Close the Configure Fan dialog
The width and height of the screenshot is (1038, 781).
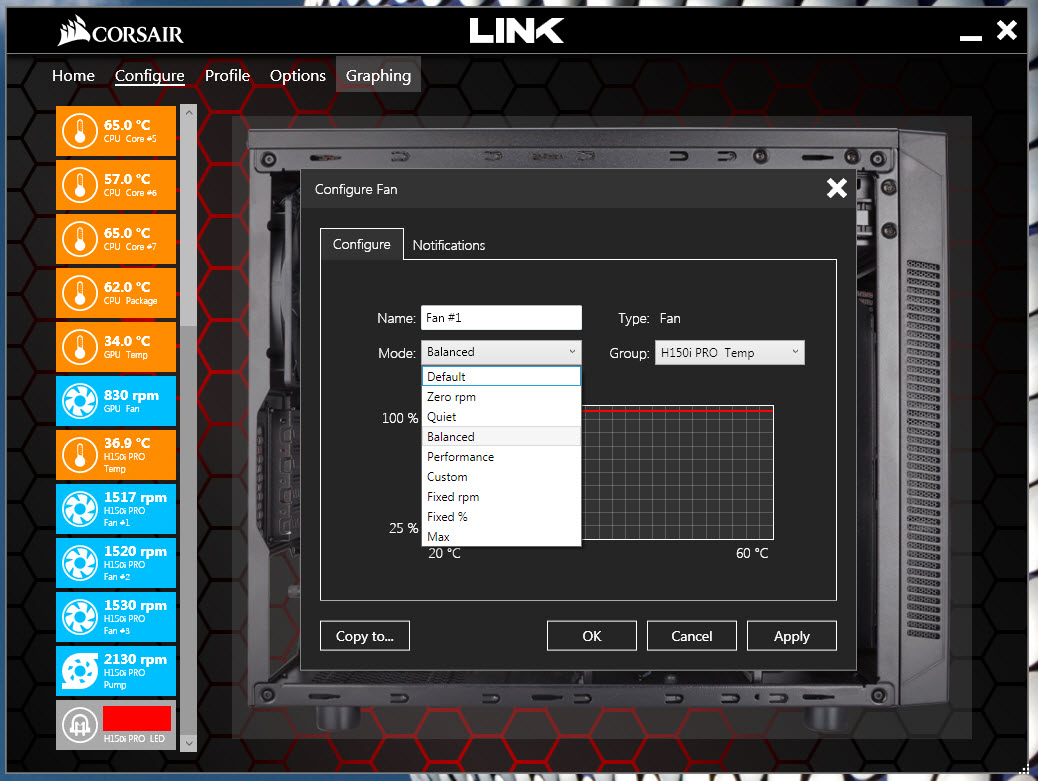pyautogui.click(x=837, y=189)
